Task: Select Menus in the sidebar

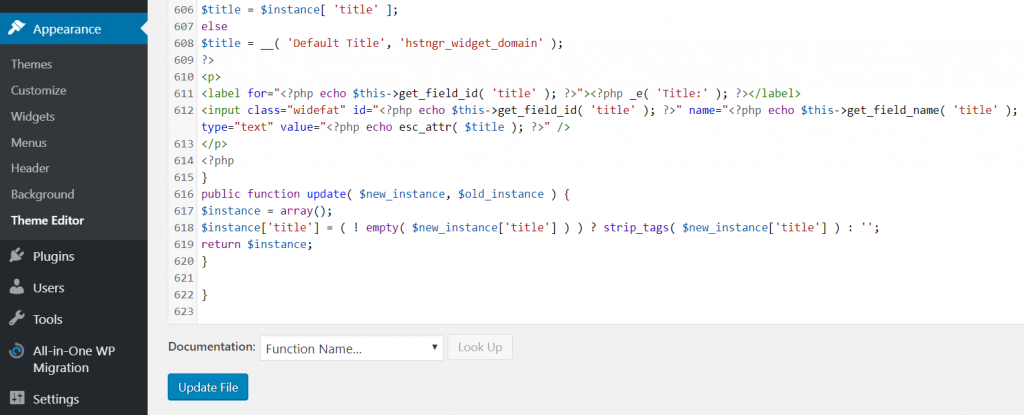Action: pyautogui.click(x=29, y=142)
